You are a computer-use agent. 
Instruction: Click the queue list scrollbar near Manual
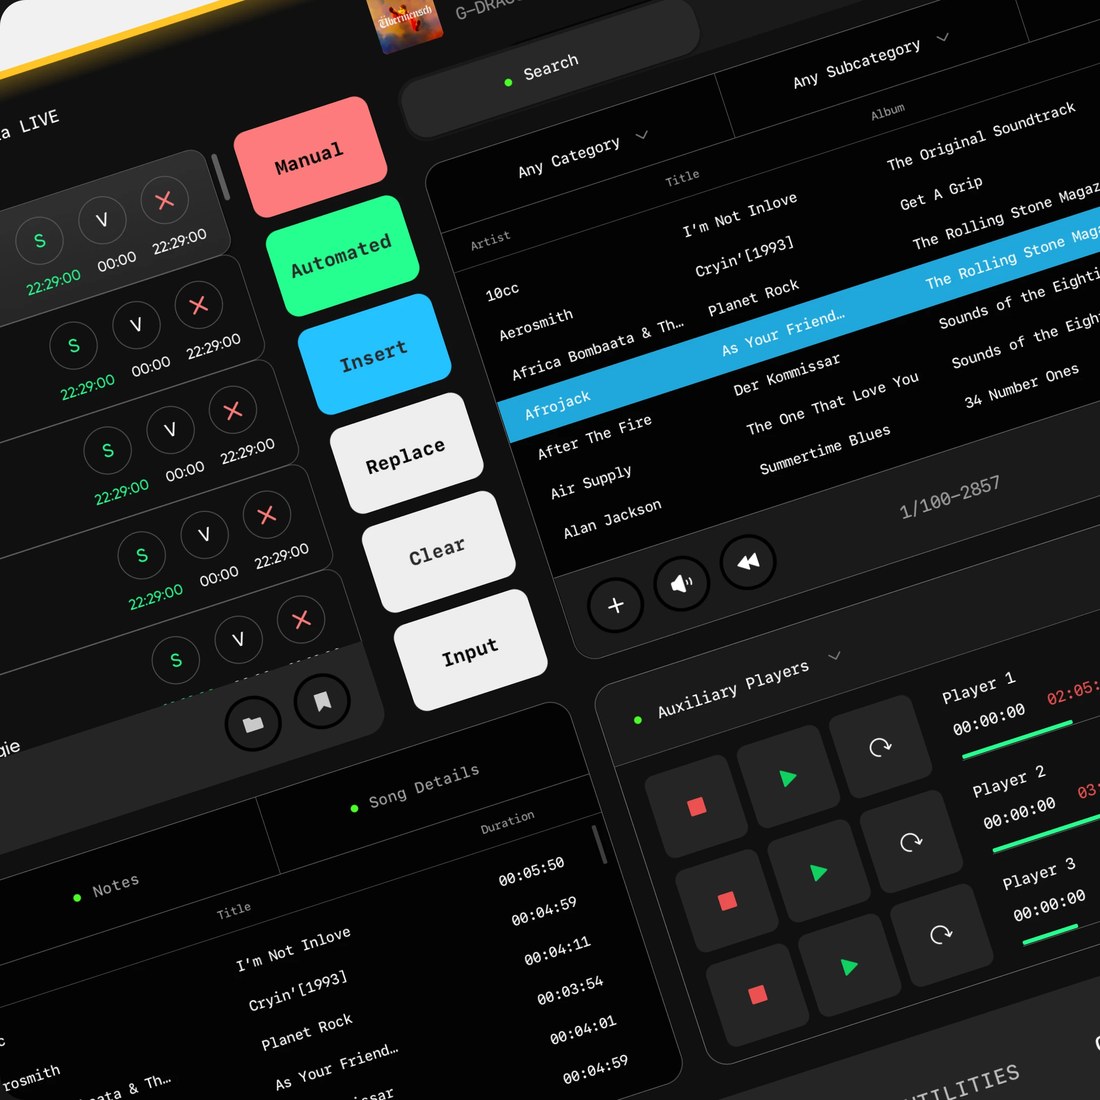pos(220,177)
